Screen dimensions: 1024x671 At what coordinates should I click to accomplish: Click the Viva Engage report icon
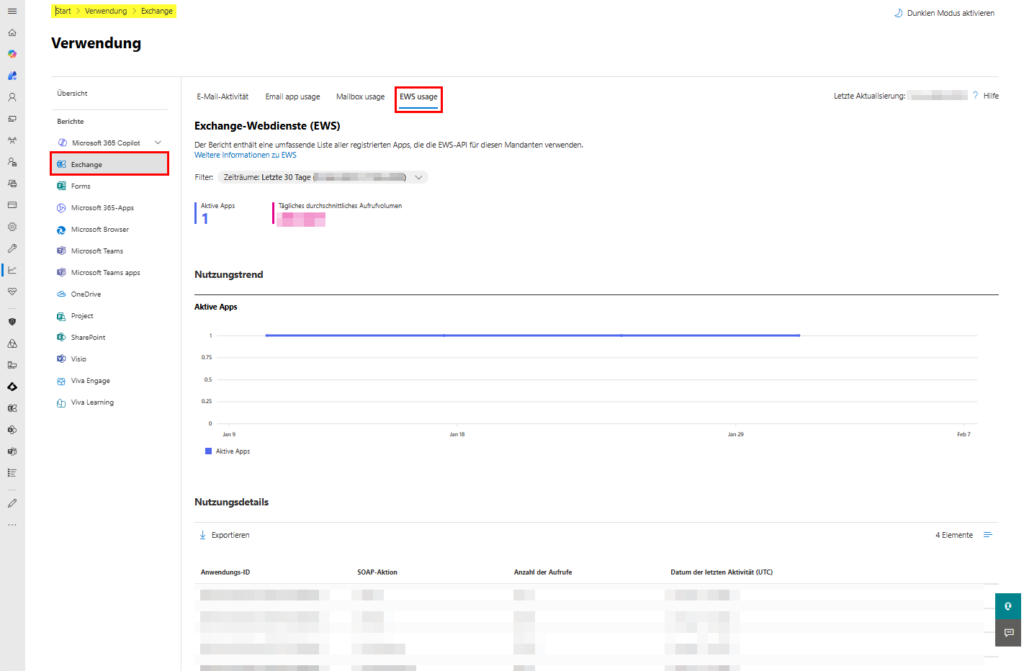tap(62, 381)
